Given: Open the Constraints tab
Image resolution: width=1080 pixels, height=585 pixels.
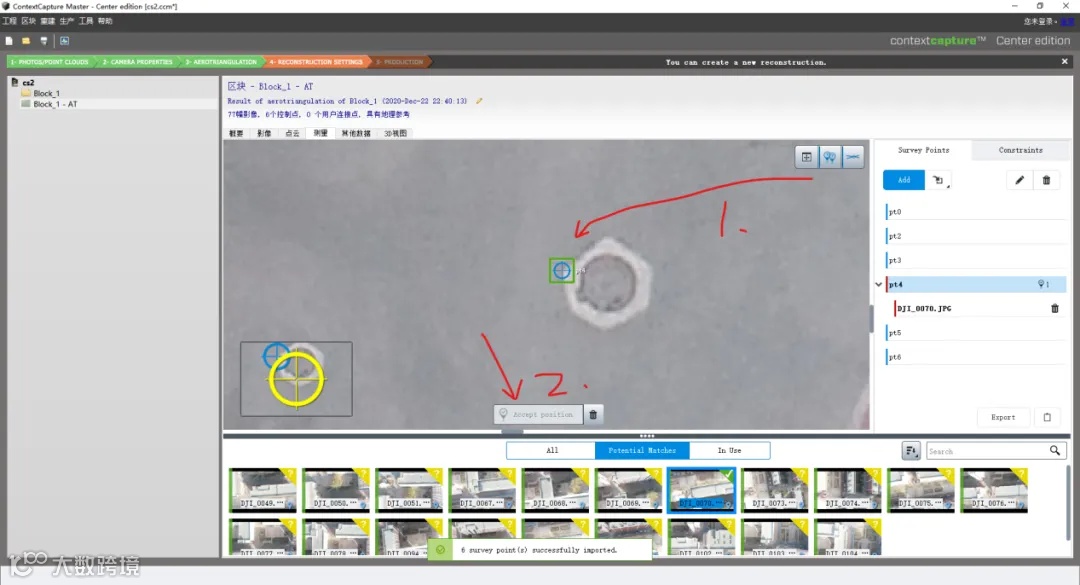Looking at the screenshot, I should click(x=1020, y=150).
